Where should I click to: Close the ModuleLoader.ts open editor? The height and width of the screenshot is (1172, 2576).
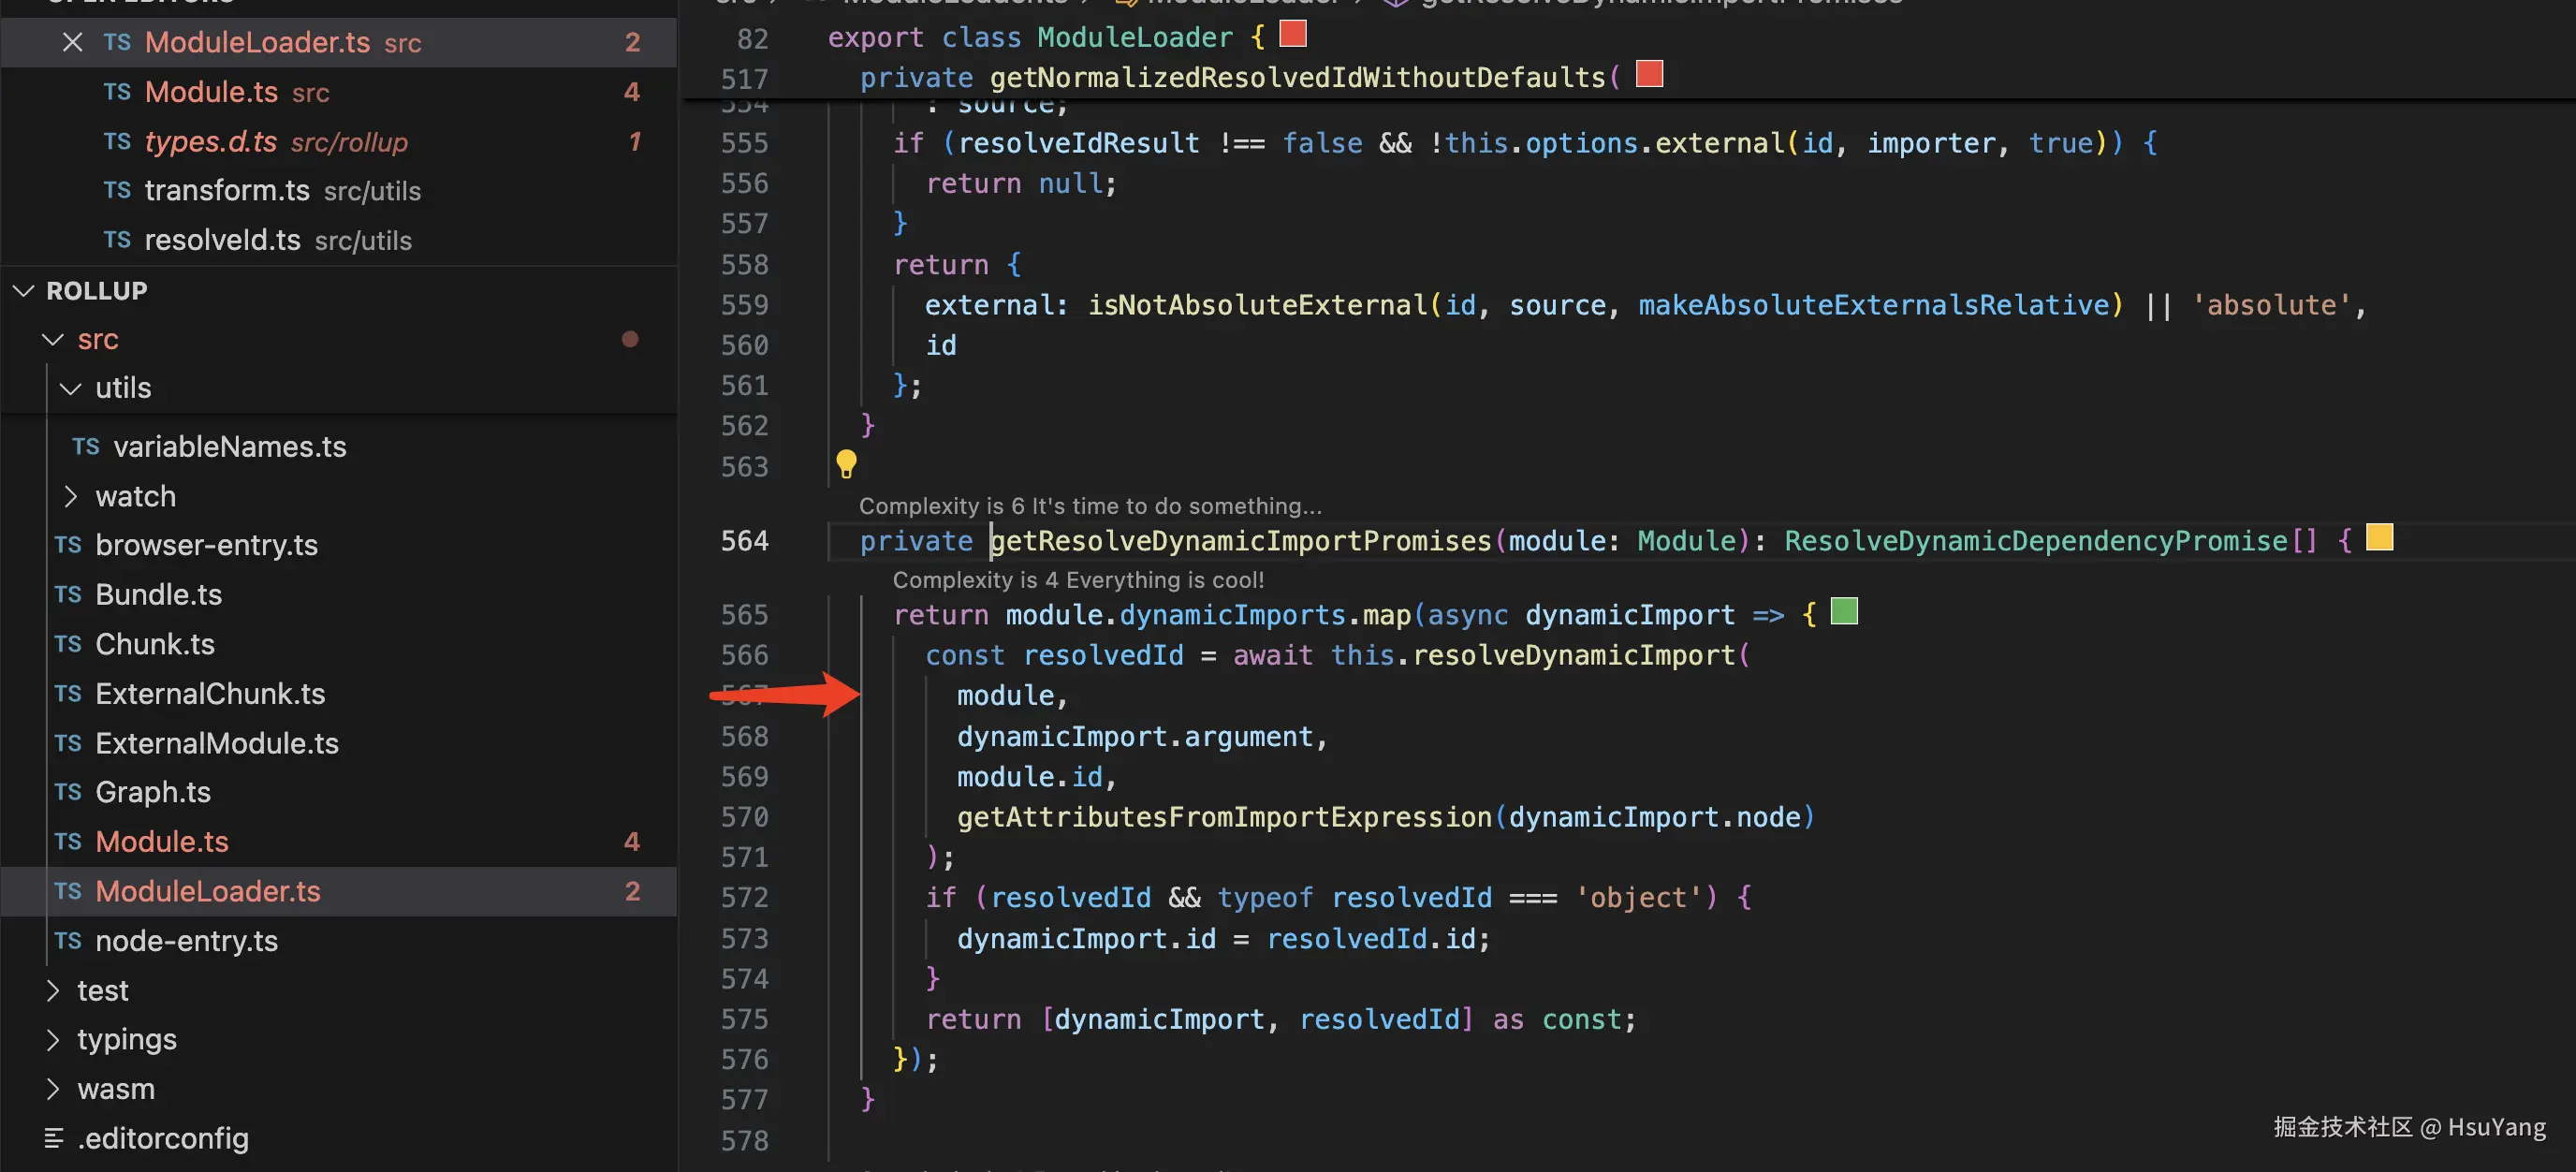point(72,42)
